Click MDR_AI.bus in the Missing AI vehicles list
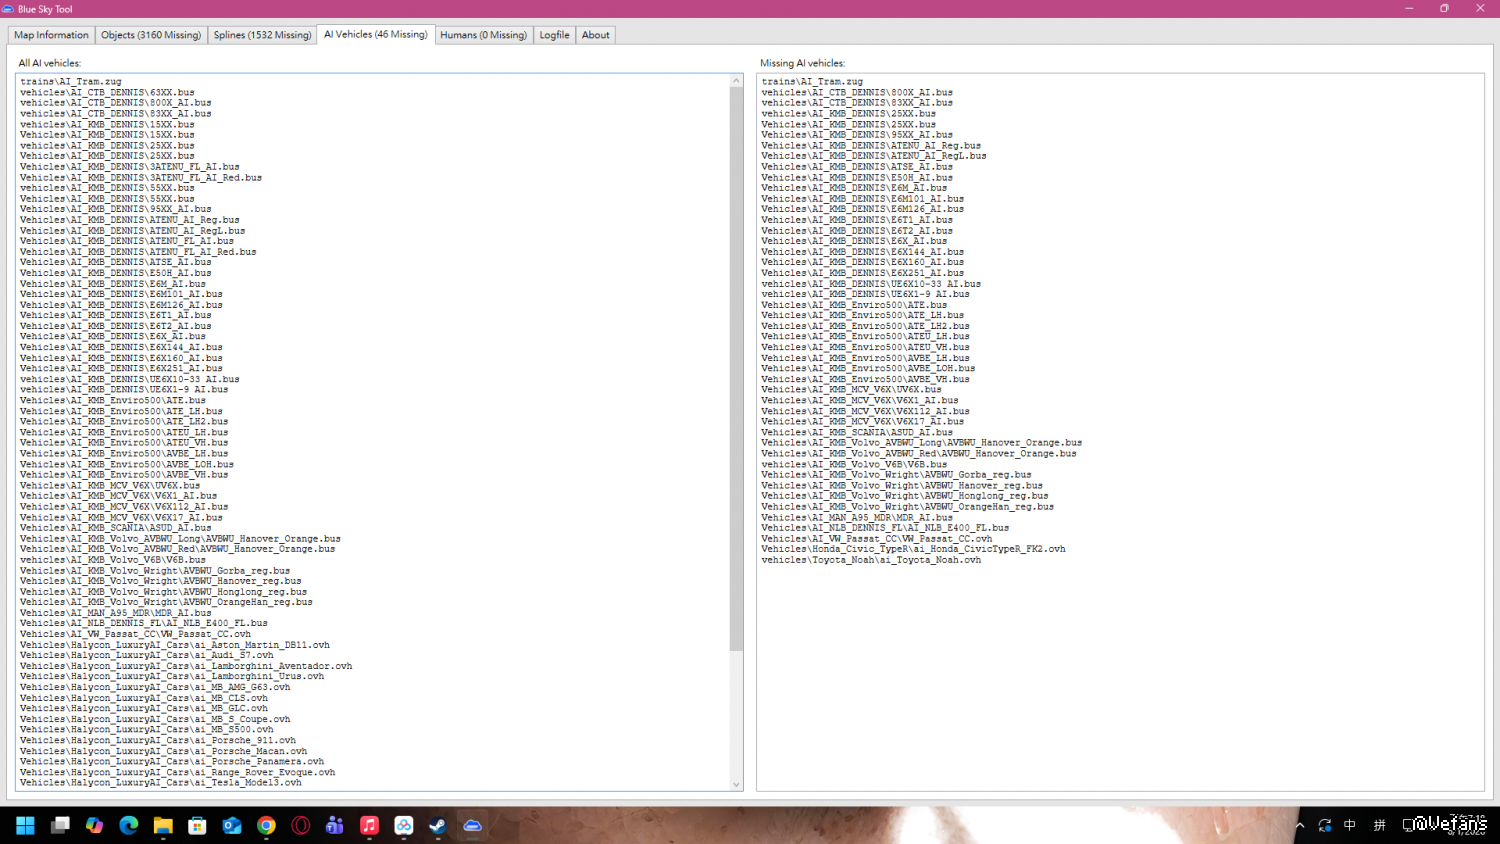Image resolution: width=1500 pixels, height=844 pixels. point(857,517)
